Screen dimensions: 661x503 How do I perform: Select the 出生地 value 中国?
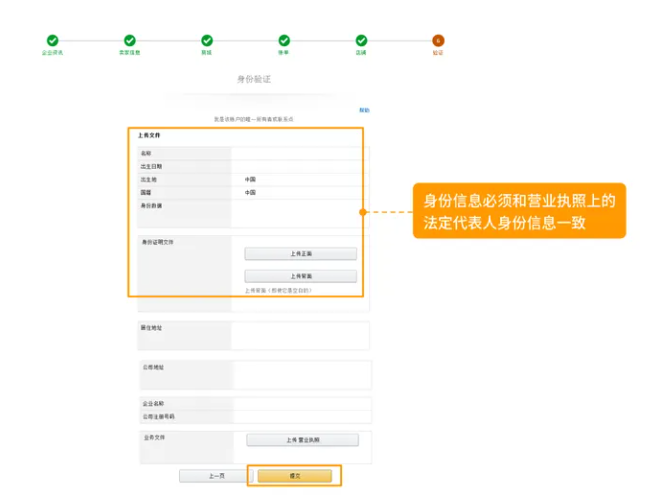pos(251,179)
